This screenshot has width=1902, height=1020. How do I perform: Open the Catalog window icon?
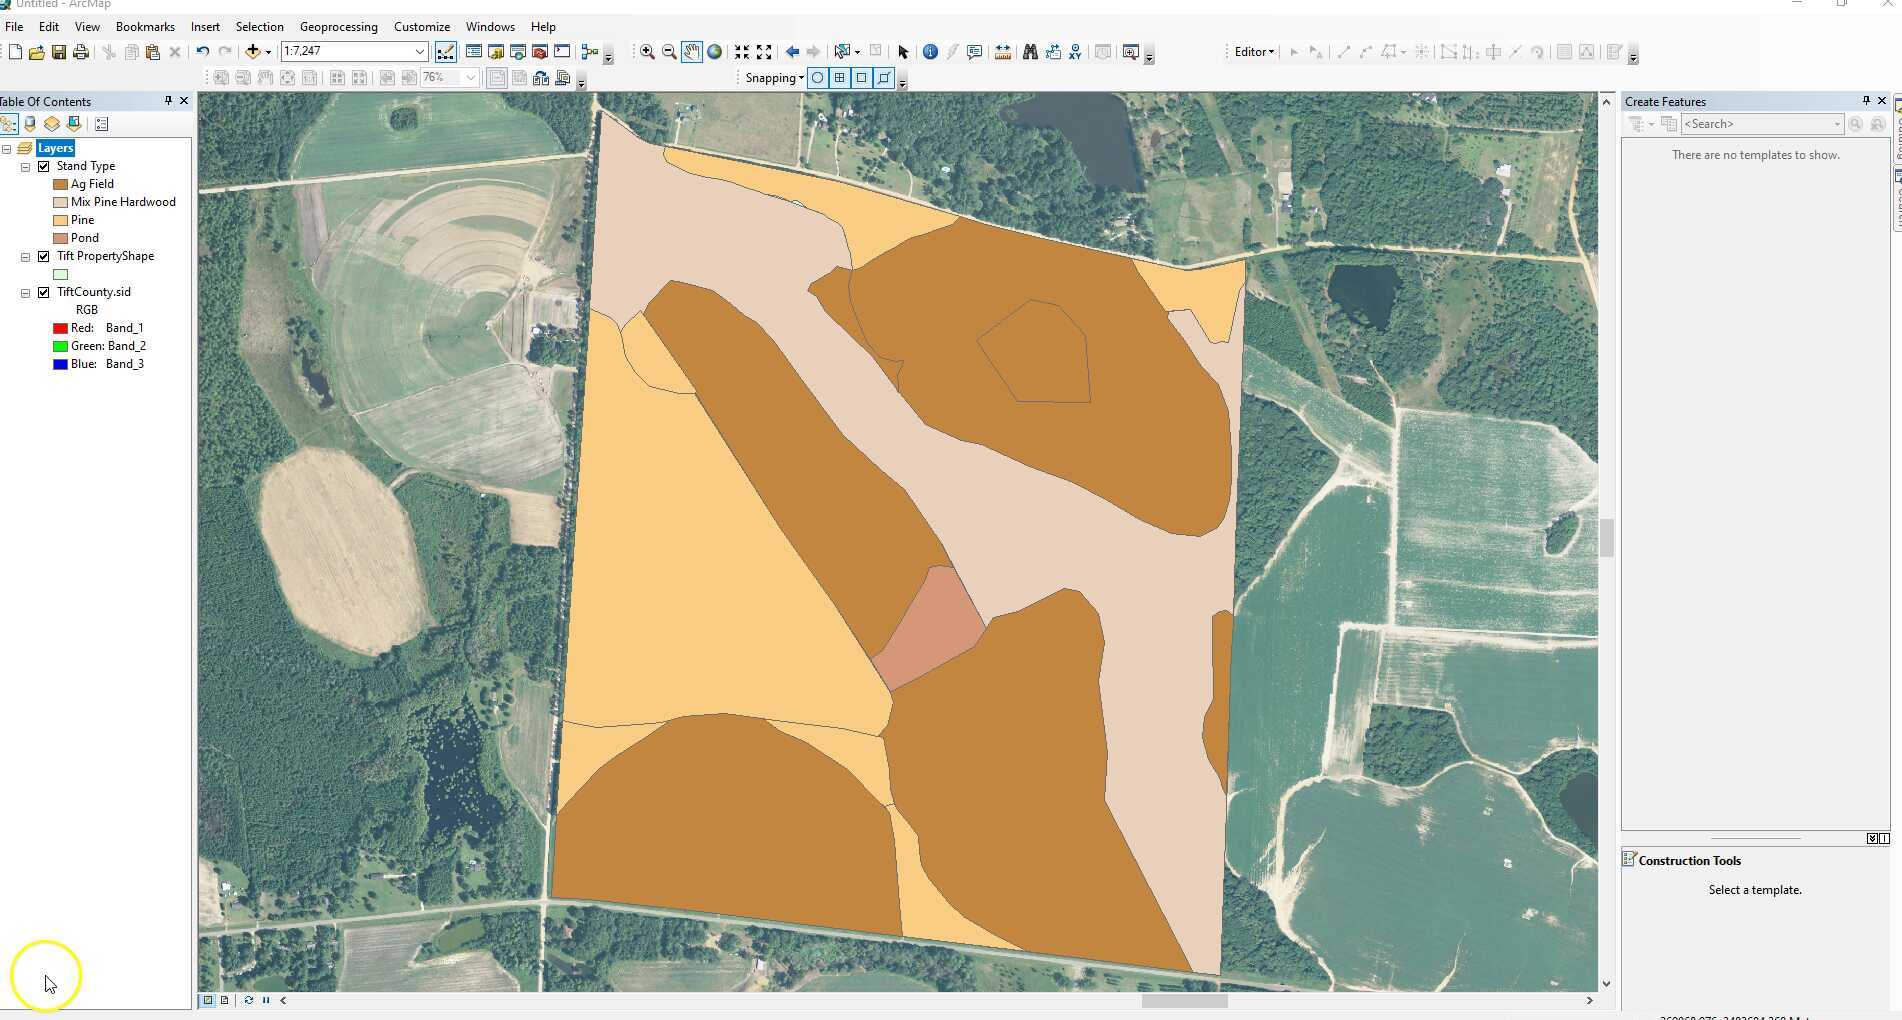tap(496, 52)
